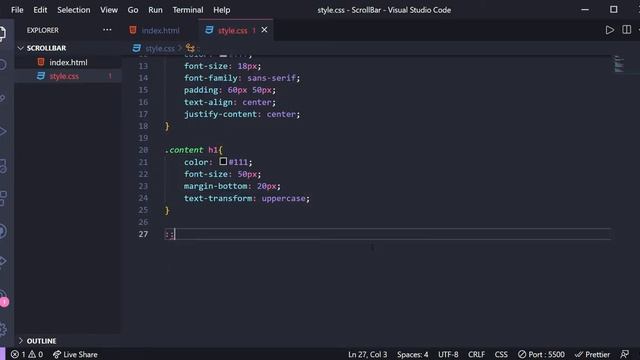Image resolution: width=640 pixels, height=360 pixels.
Task: Click the Port : 5500 Live Server button
Action: (x=541, y=354)
